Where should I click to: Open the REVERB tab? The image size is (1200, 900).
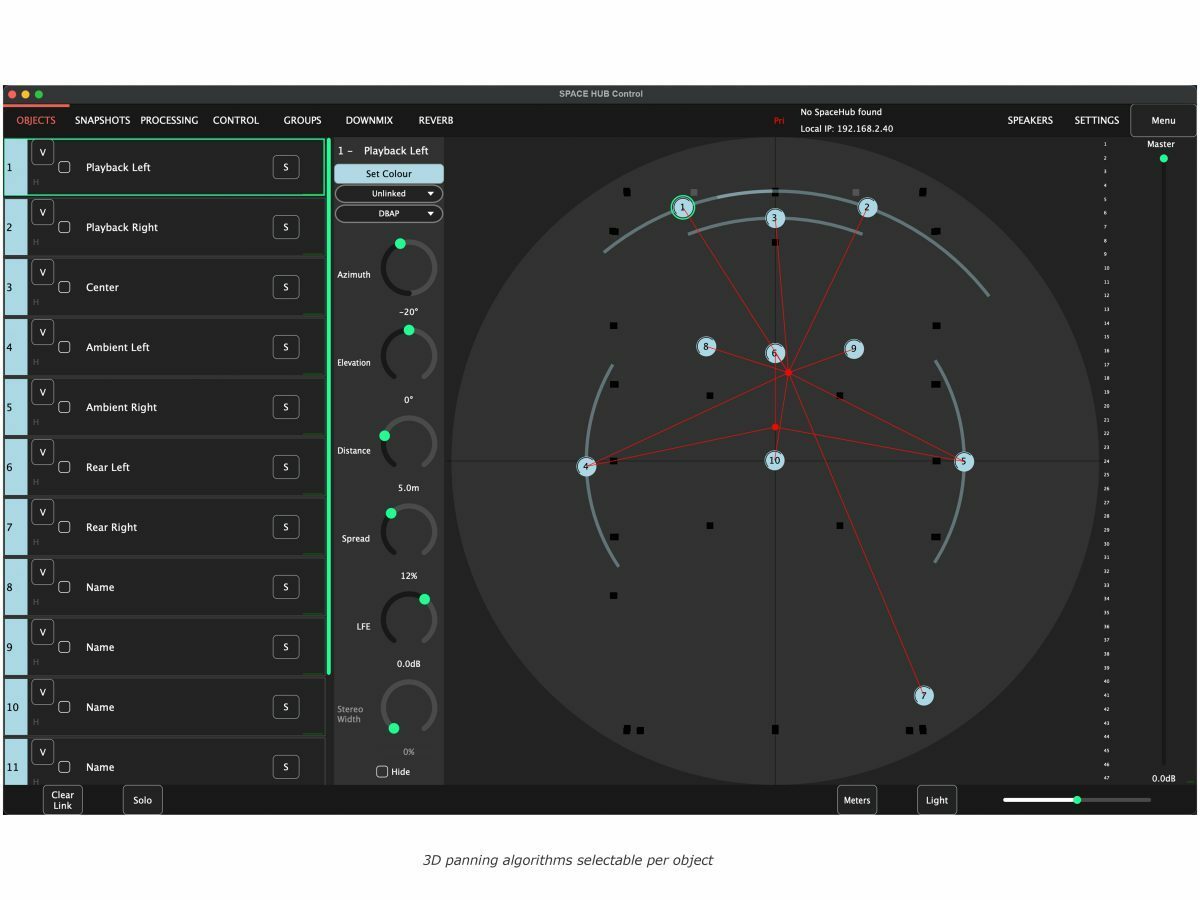tap(435, 121)
